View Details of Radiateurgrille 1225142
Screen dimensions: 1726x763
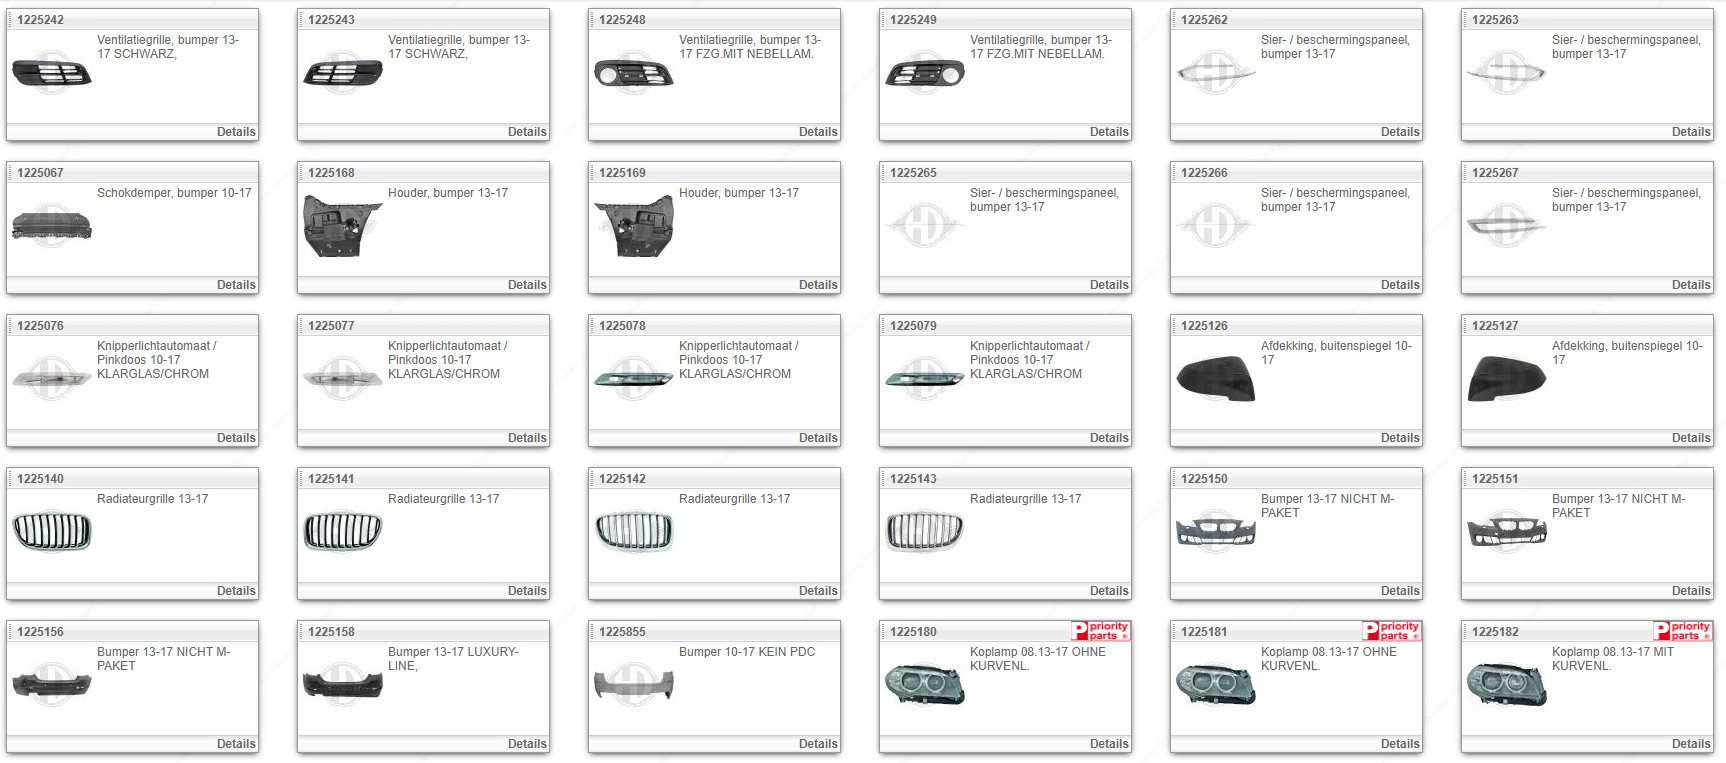click(x=818, y=591)
